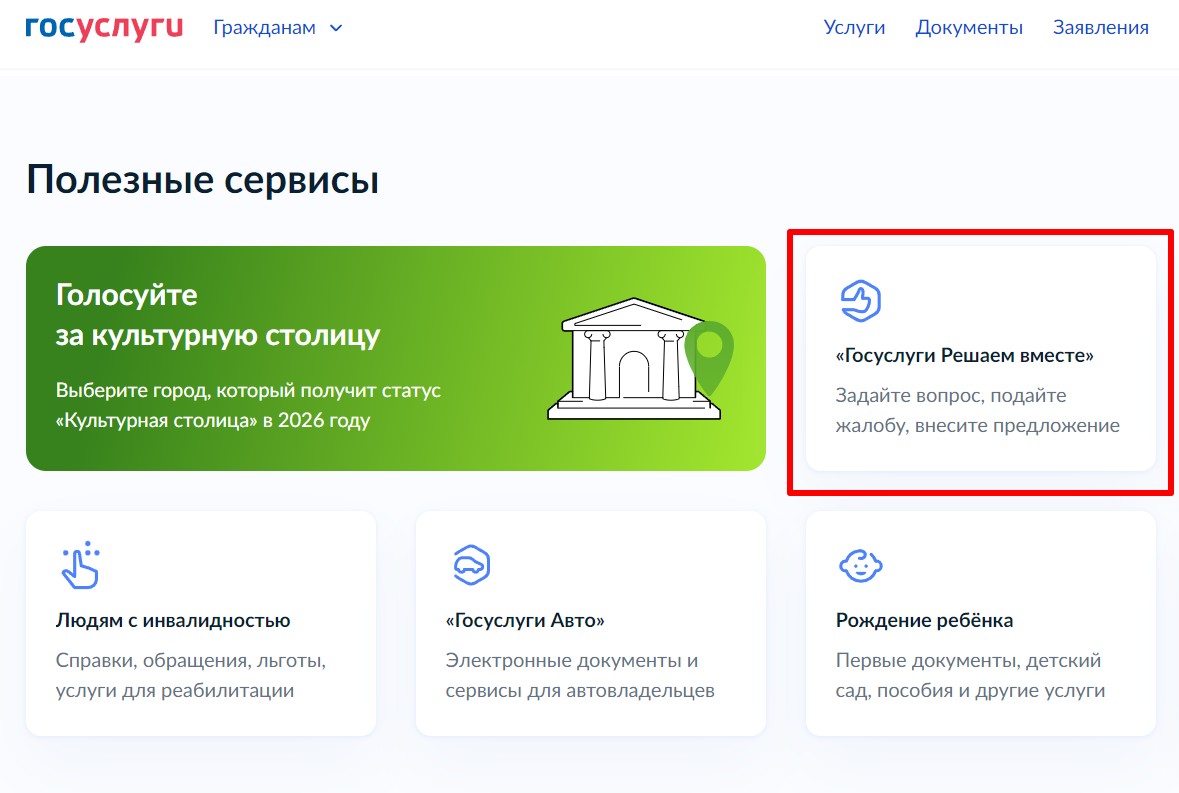Screen dimensions: 1179x793
Task: Click the Гражданам label in the header
Action: 265,28
